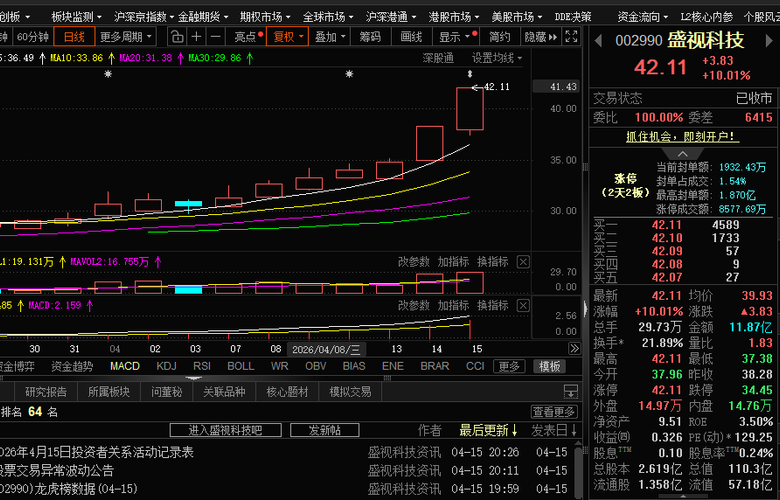Click the first star event marker
This screenshot has width=780, height=500.
tap(108, 74)
